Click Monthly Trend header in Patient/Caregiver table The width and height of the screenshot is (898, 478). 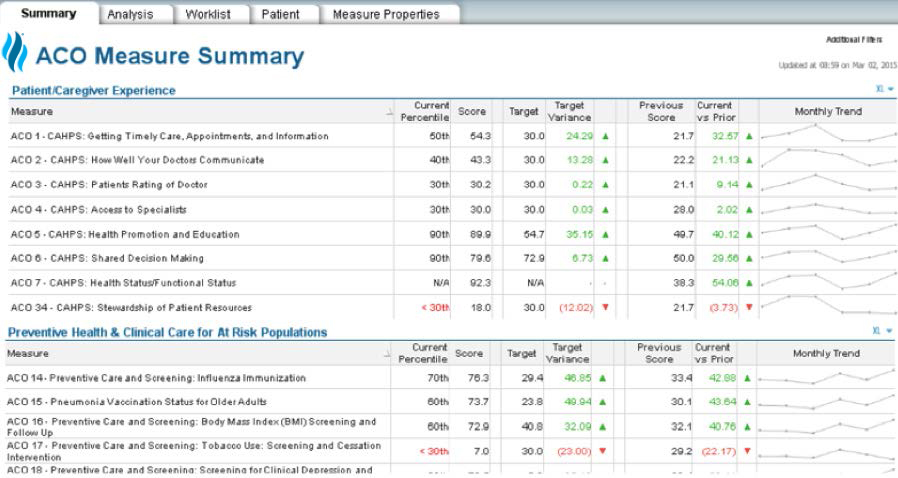tap(828, 112)
